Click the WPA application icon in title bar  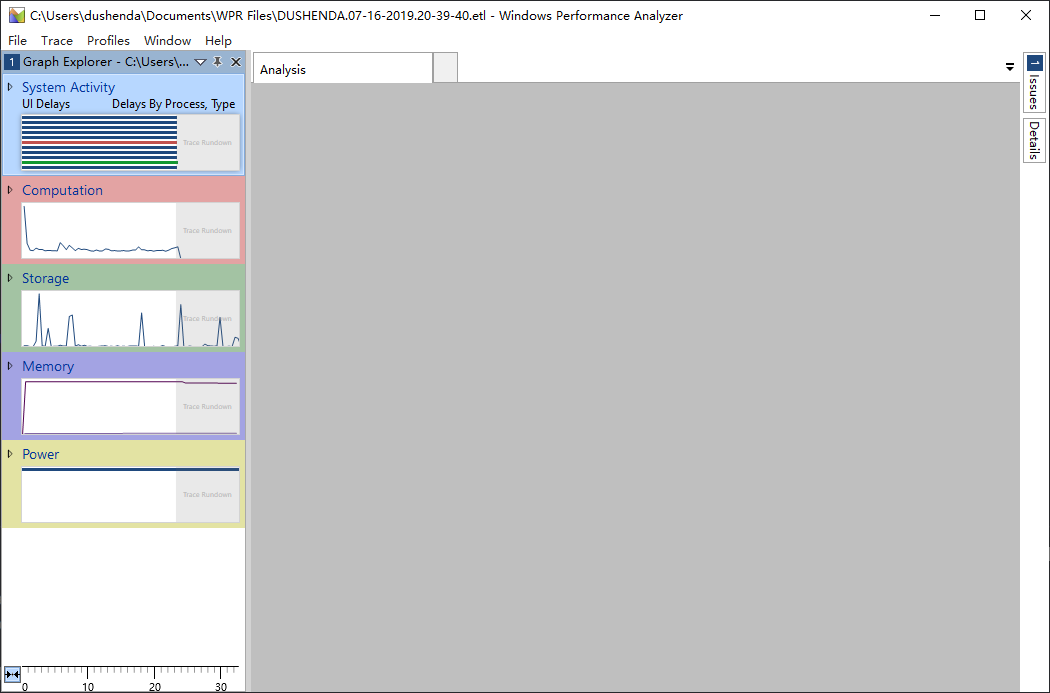[x=17, y=15]
